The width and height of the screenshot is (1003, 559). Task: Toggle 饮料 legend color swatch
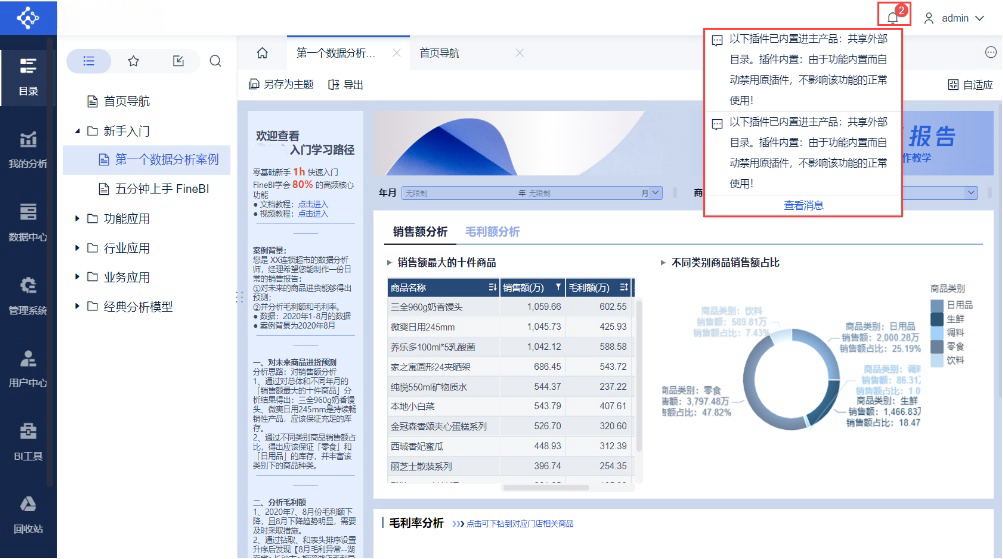[x=936, y=361]
